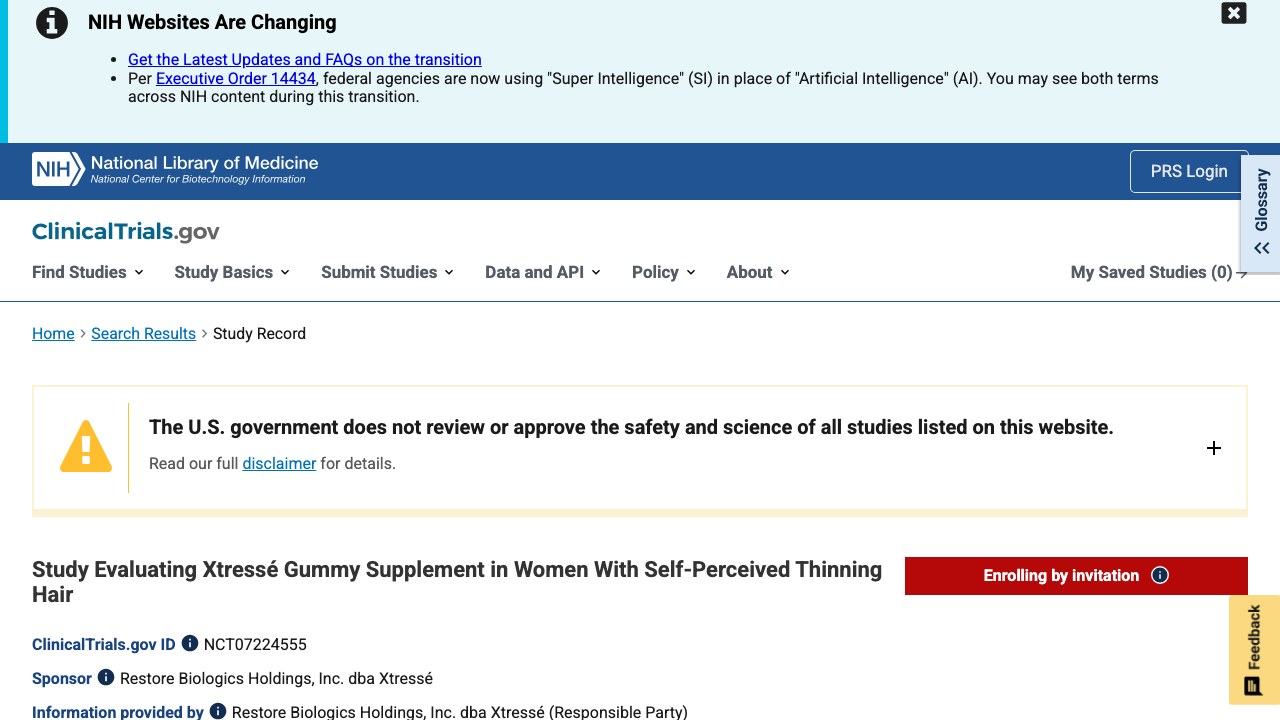1280x720 pixels.
Task: Click info icon in Enrolling by invitation badge
Action: (1160, 575)
